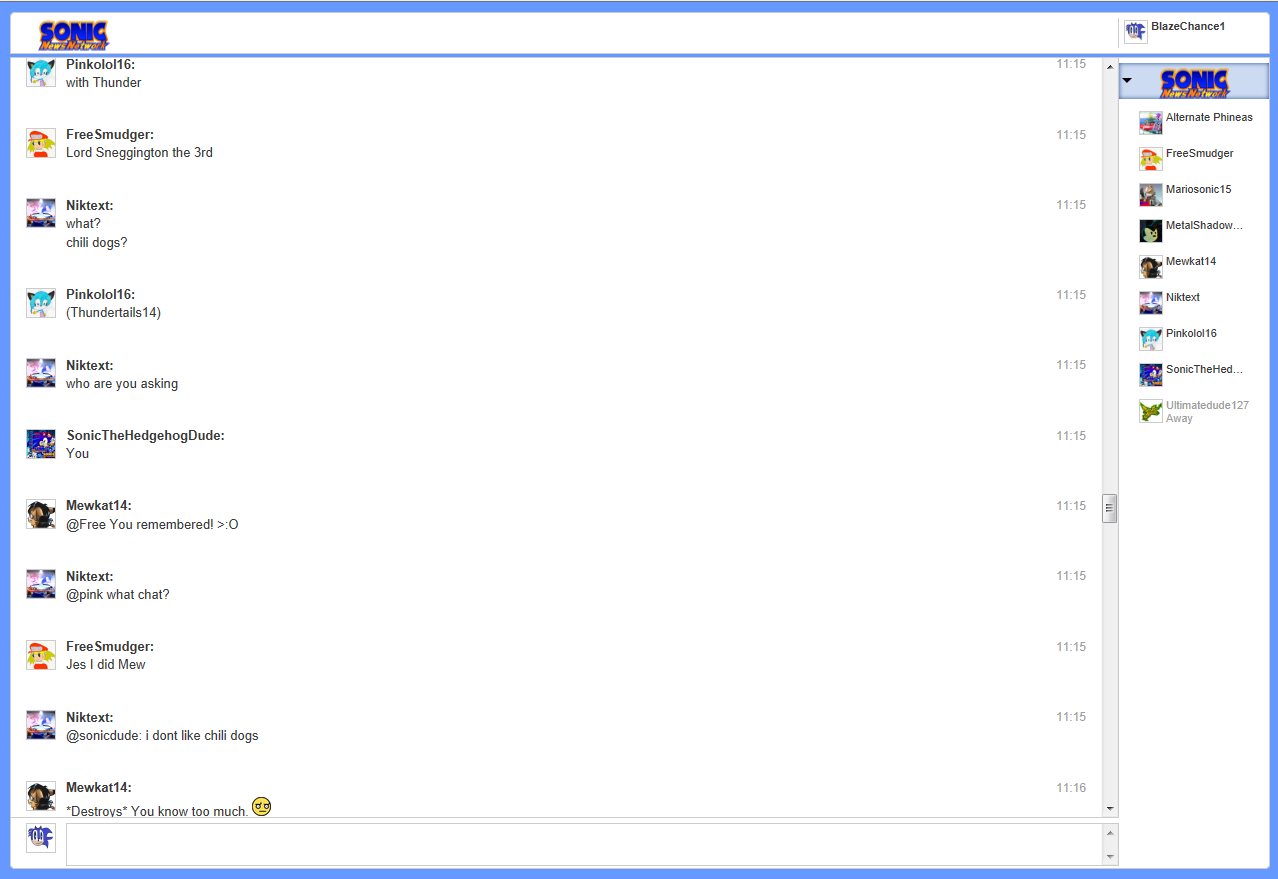Click the Sonic News Network sidebar banner
The height and width of the screenshot is (879, 1278).
[x=1194, y=82]
